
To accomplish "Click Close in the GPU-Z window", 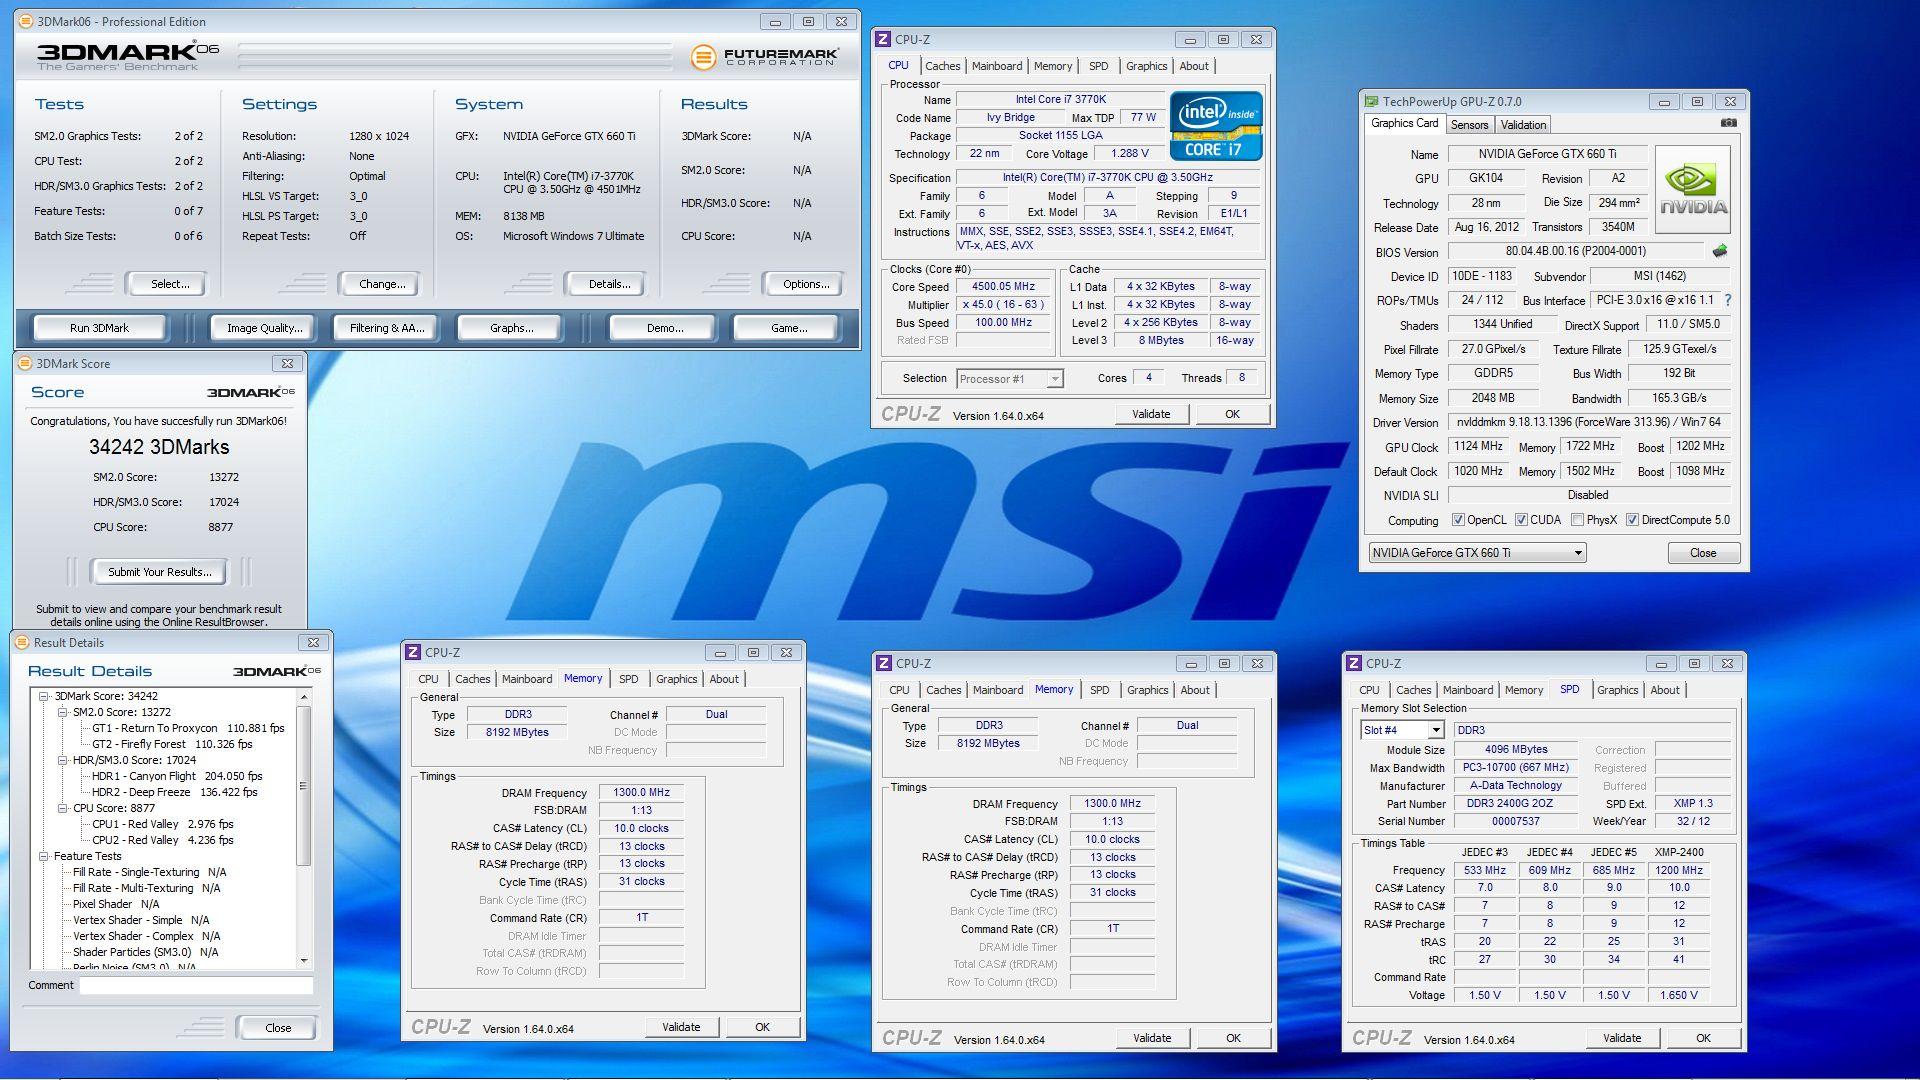I will (1703, 553).
